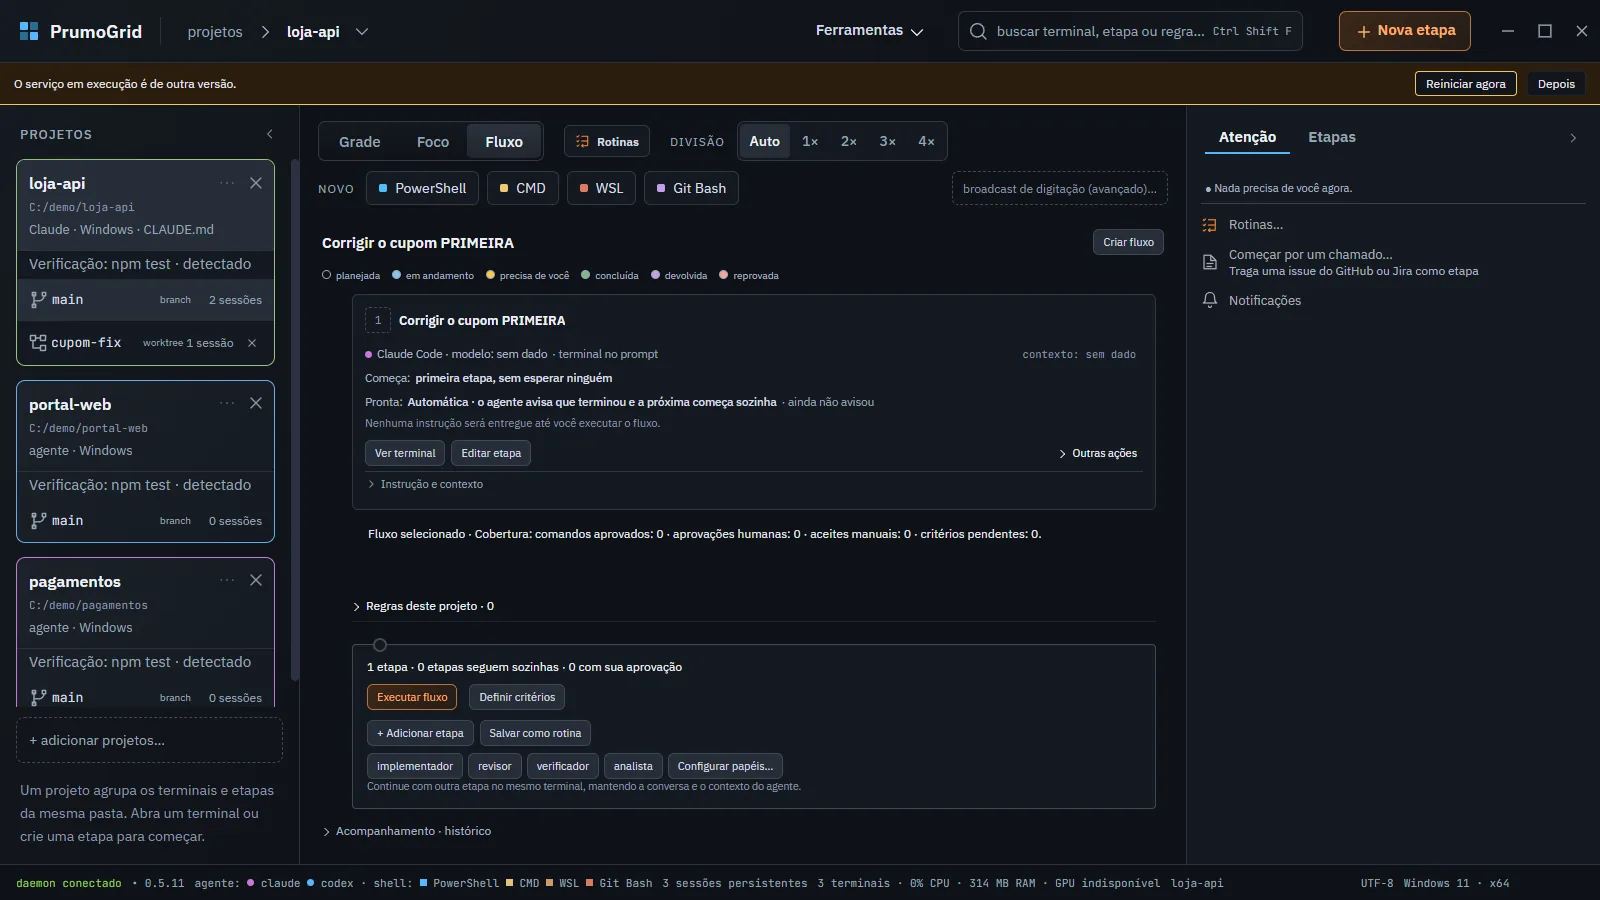Select the Fluxo view tab
The height and width of the screenshot is (900, 1600).
504,142
